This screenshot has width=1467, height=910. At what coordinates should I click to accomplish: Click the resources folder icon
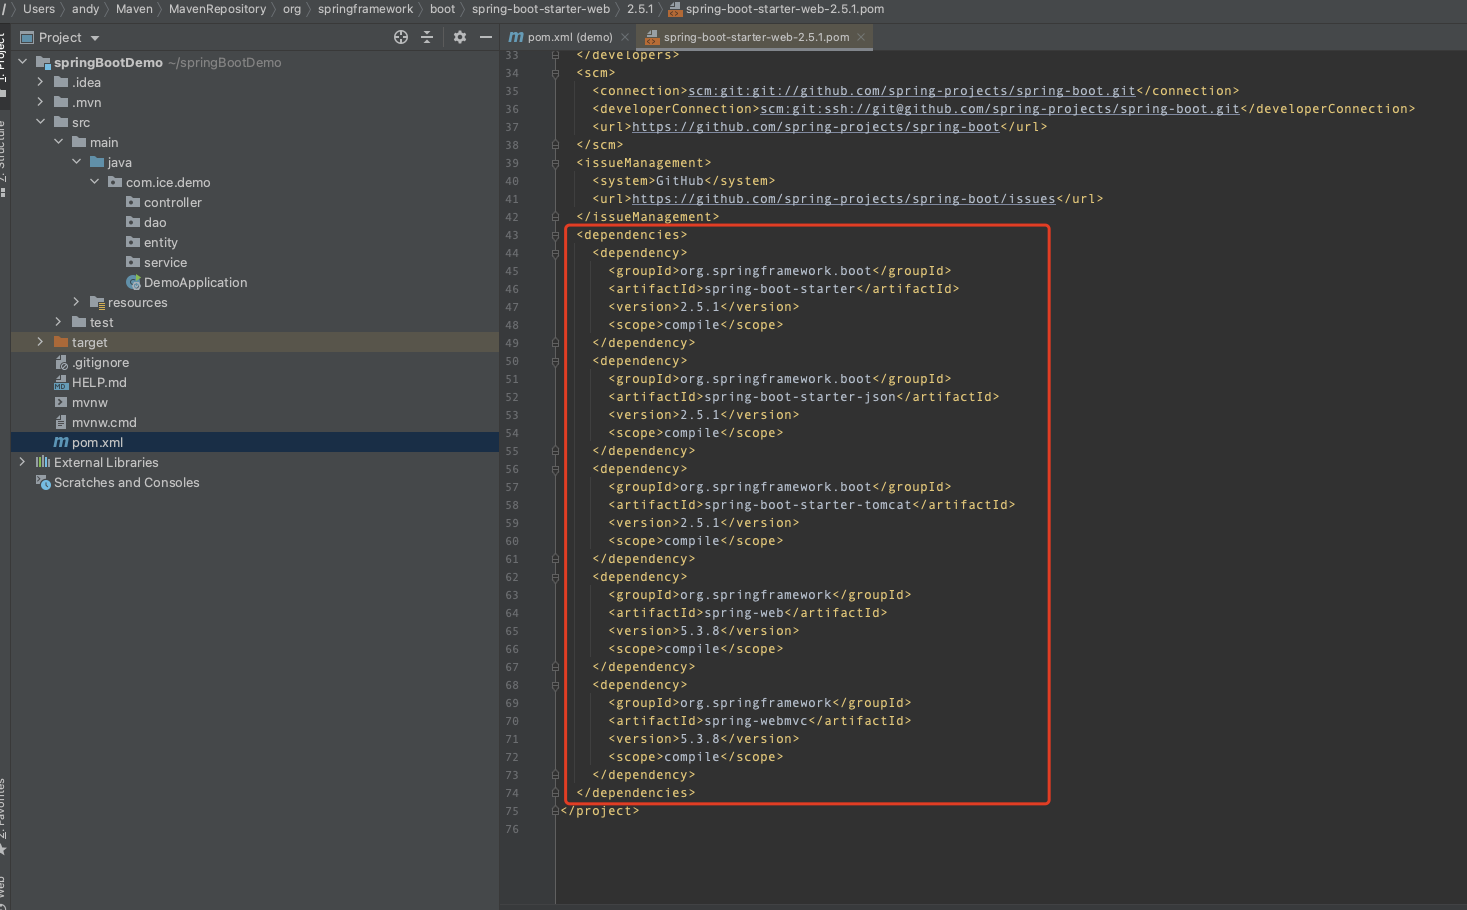pos(97,302)
